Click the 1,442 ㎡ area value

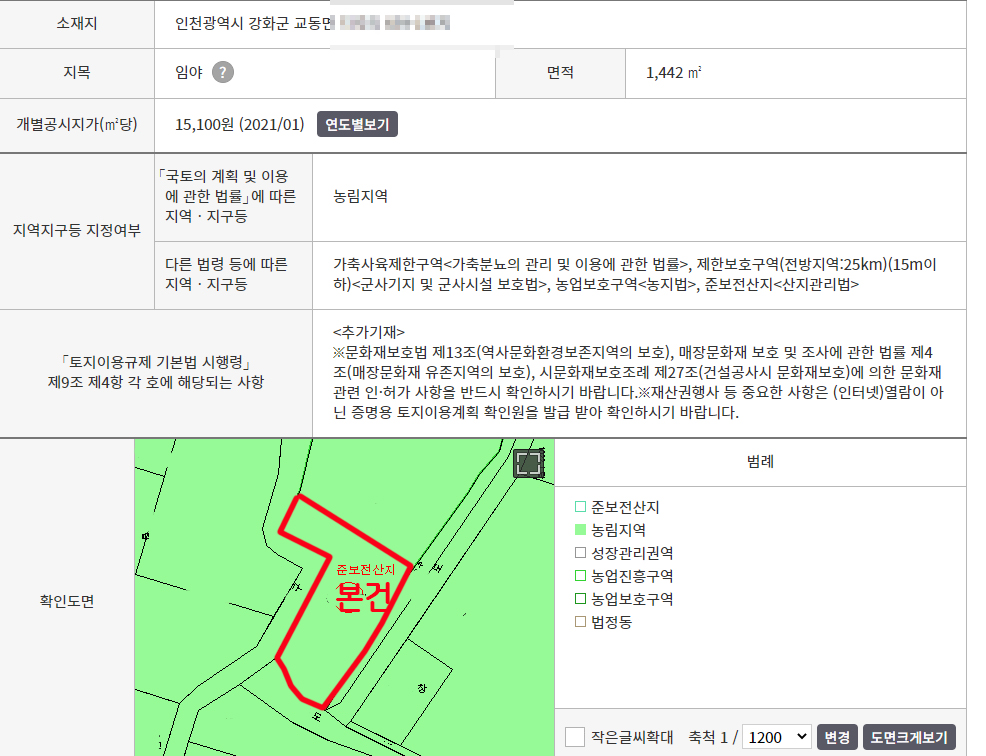673,72
